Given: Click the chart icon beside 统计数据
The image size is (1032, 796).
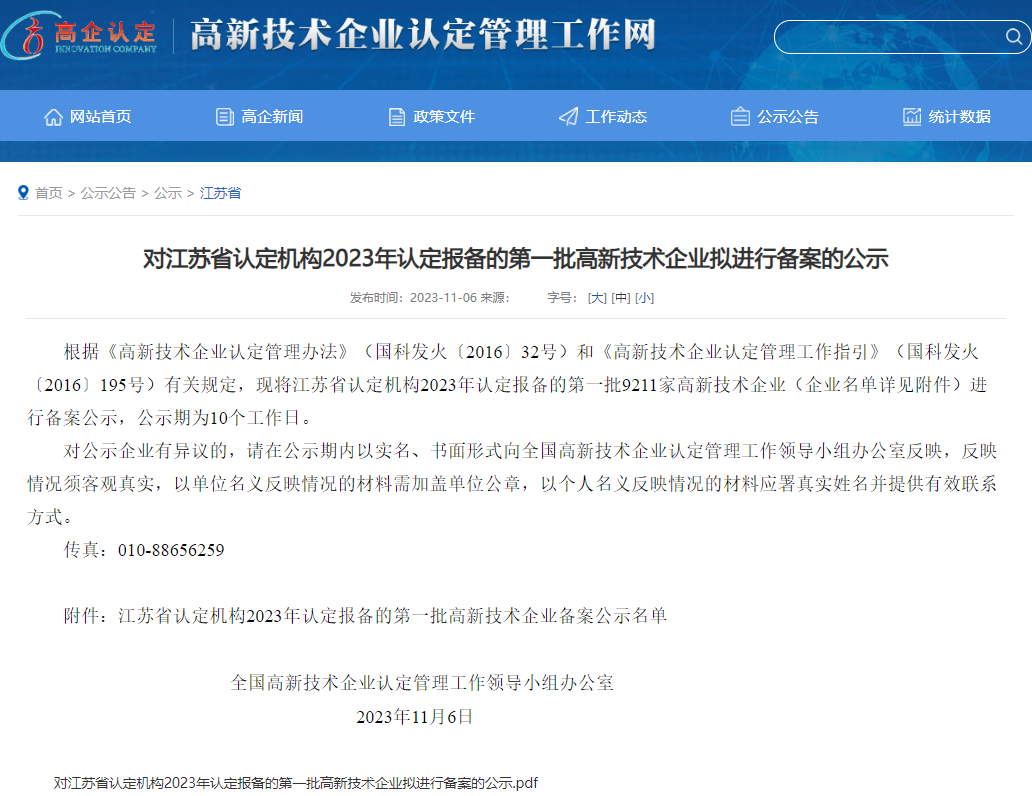Looking at the screenshot, I should coord(912,117).
